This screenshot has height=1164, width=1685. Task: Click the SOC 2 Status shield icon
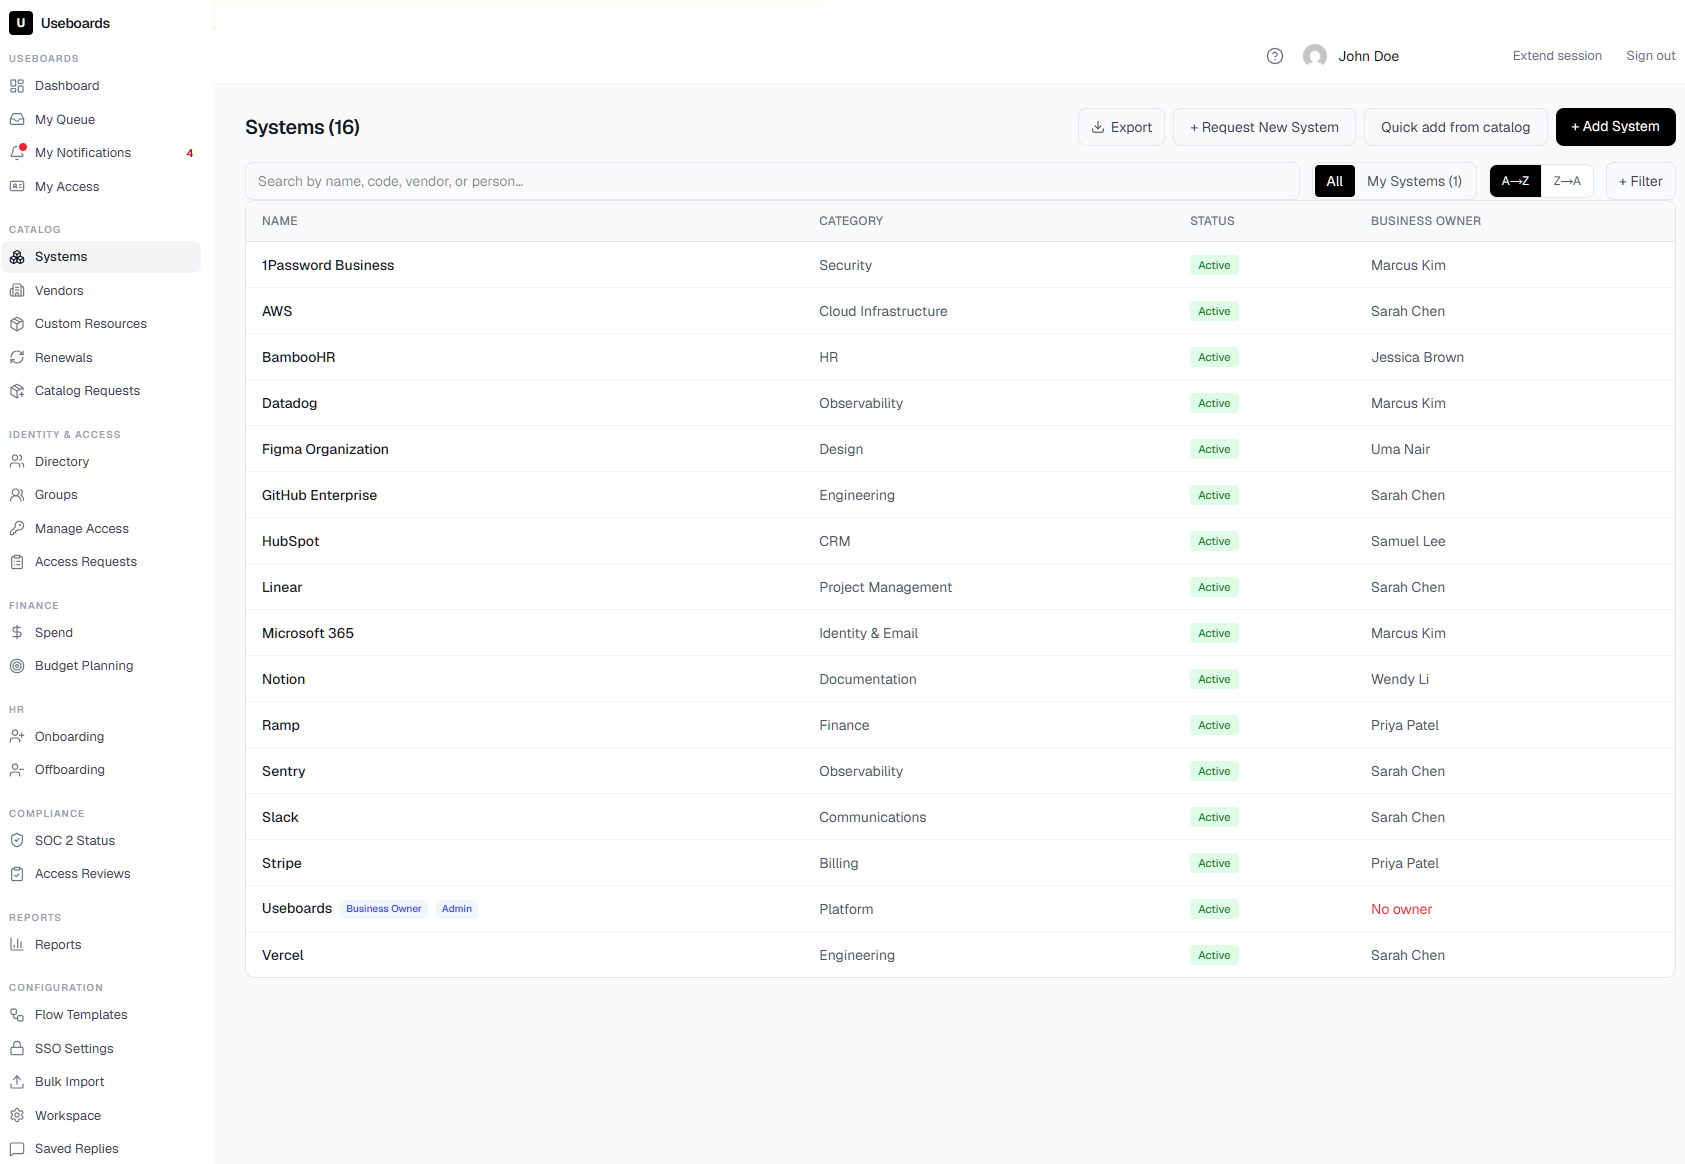coord(17,841)
